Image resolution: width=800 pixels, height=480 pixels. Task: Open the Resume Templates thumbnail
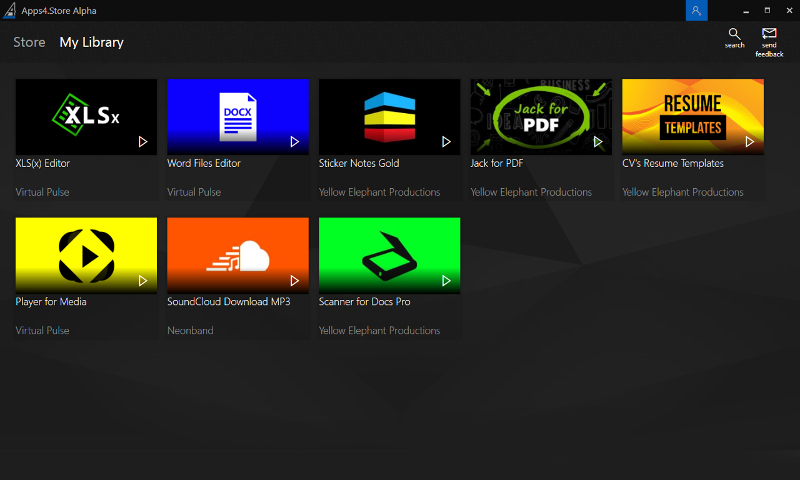click(693, 117)
